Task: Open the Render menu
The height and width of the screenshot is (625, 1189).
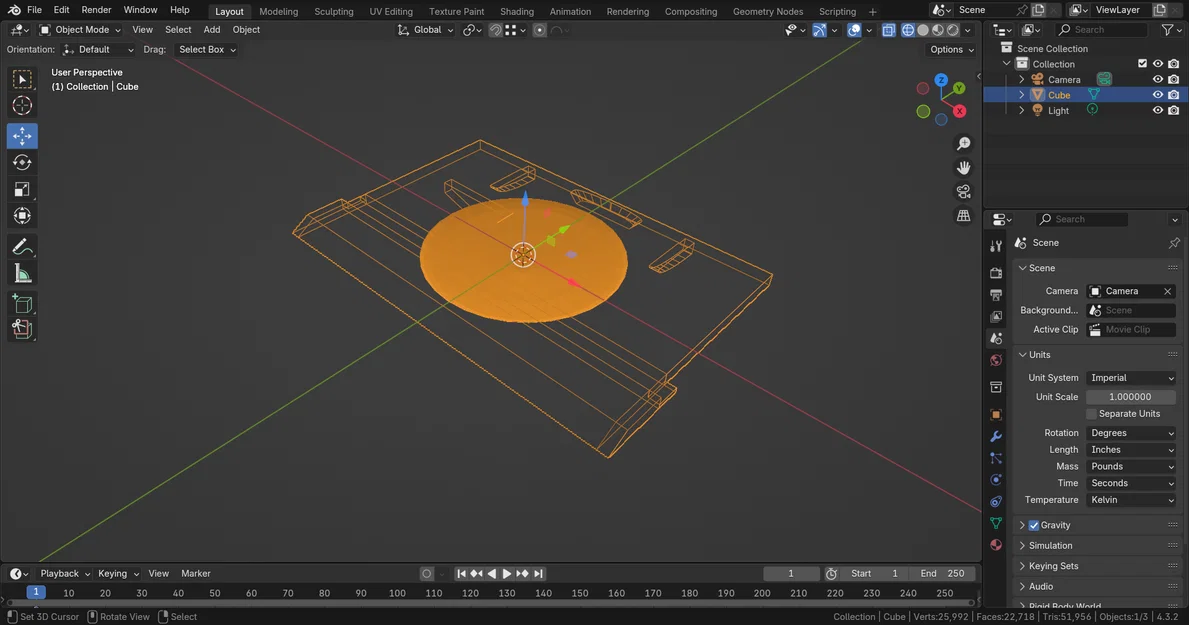Action: (96, 10)
